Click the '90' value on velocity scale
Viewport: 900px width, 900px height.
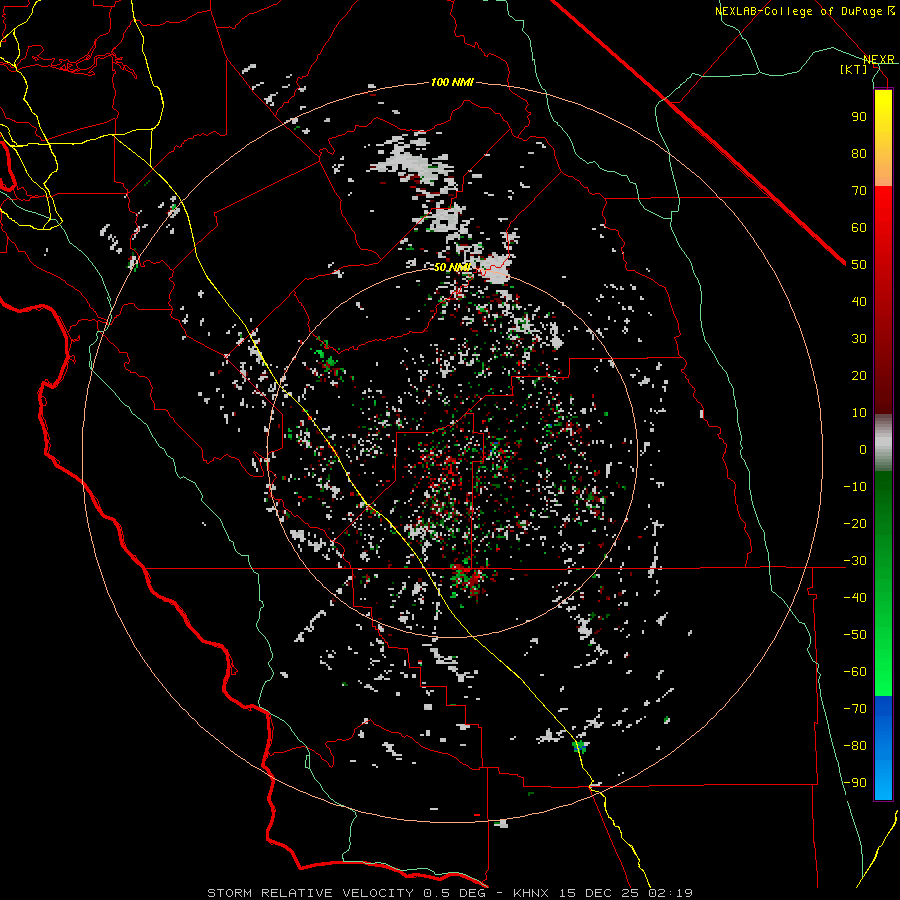point(859,117)
